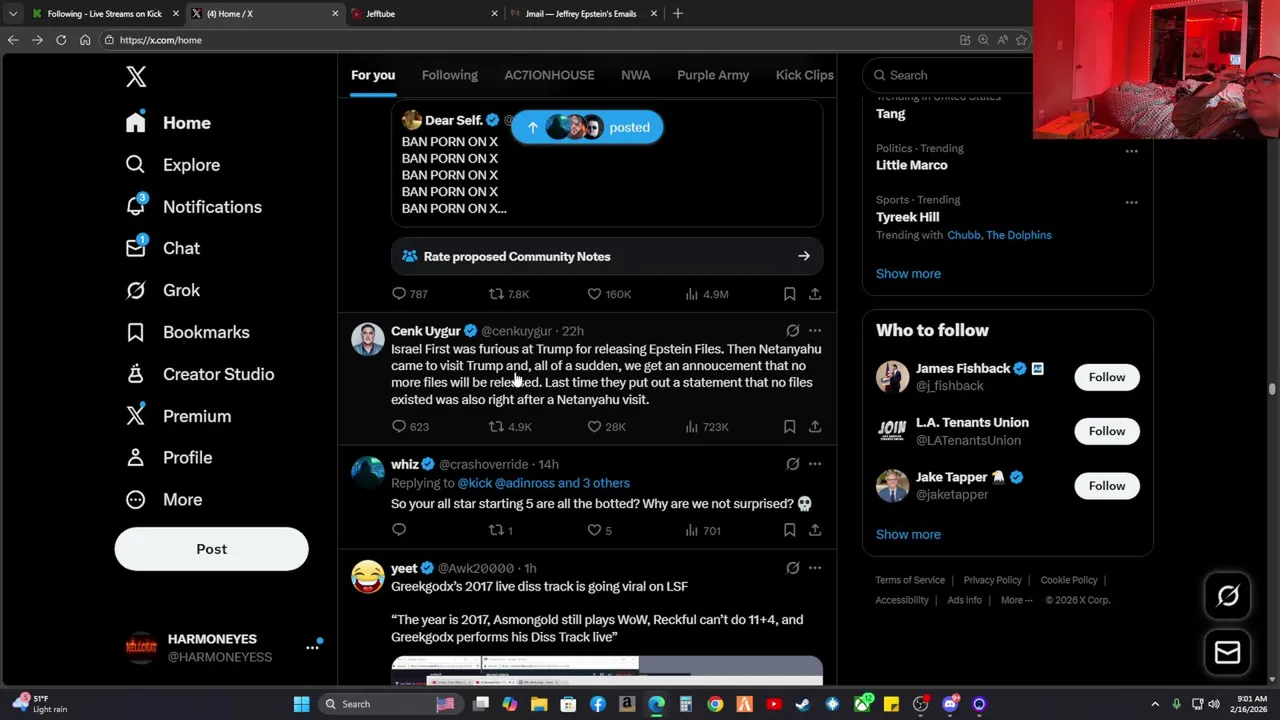Open Bookmarks in the sidebar
The image size is (1280, 720).
(187, 332)
